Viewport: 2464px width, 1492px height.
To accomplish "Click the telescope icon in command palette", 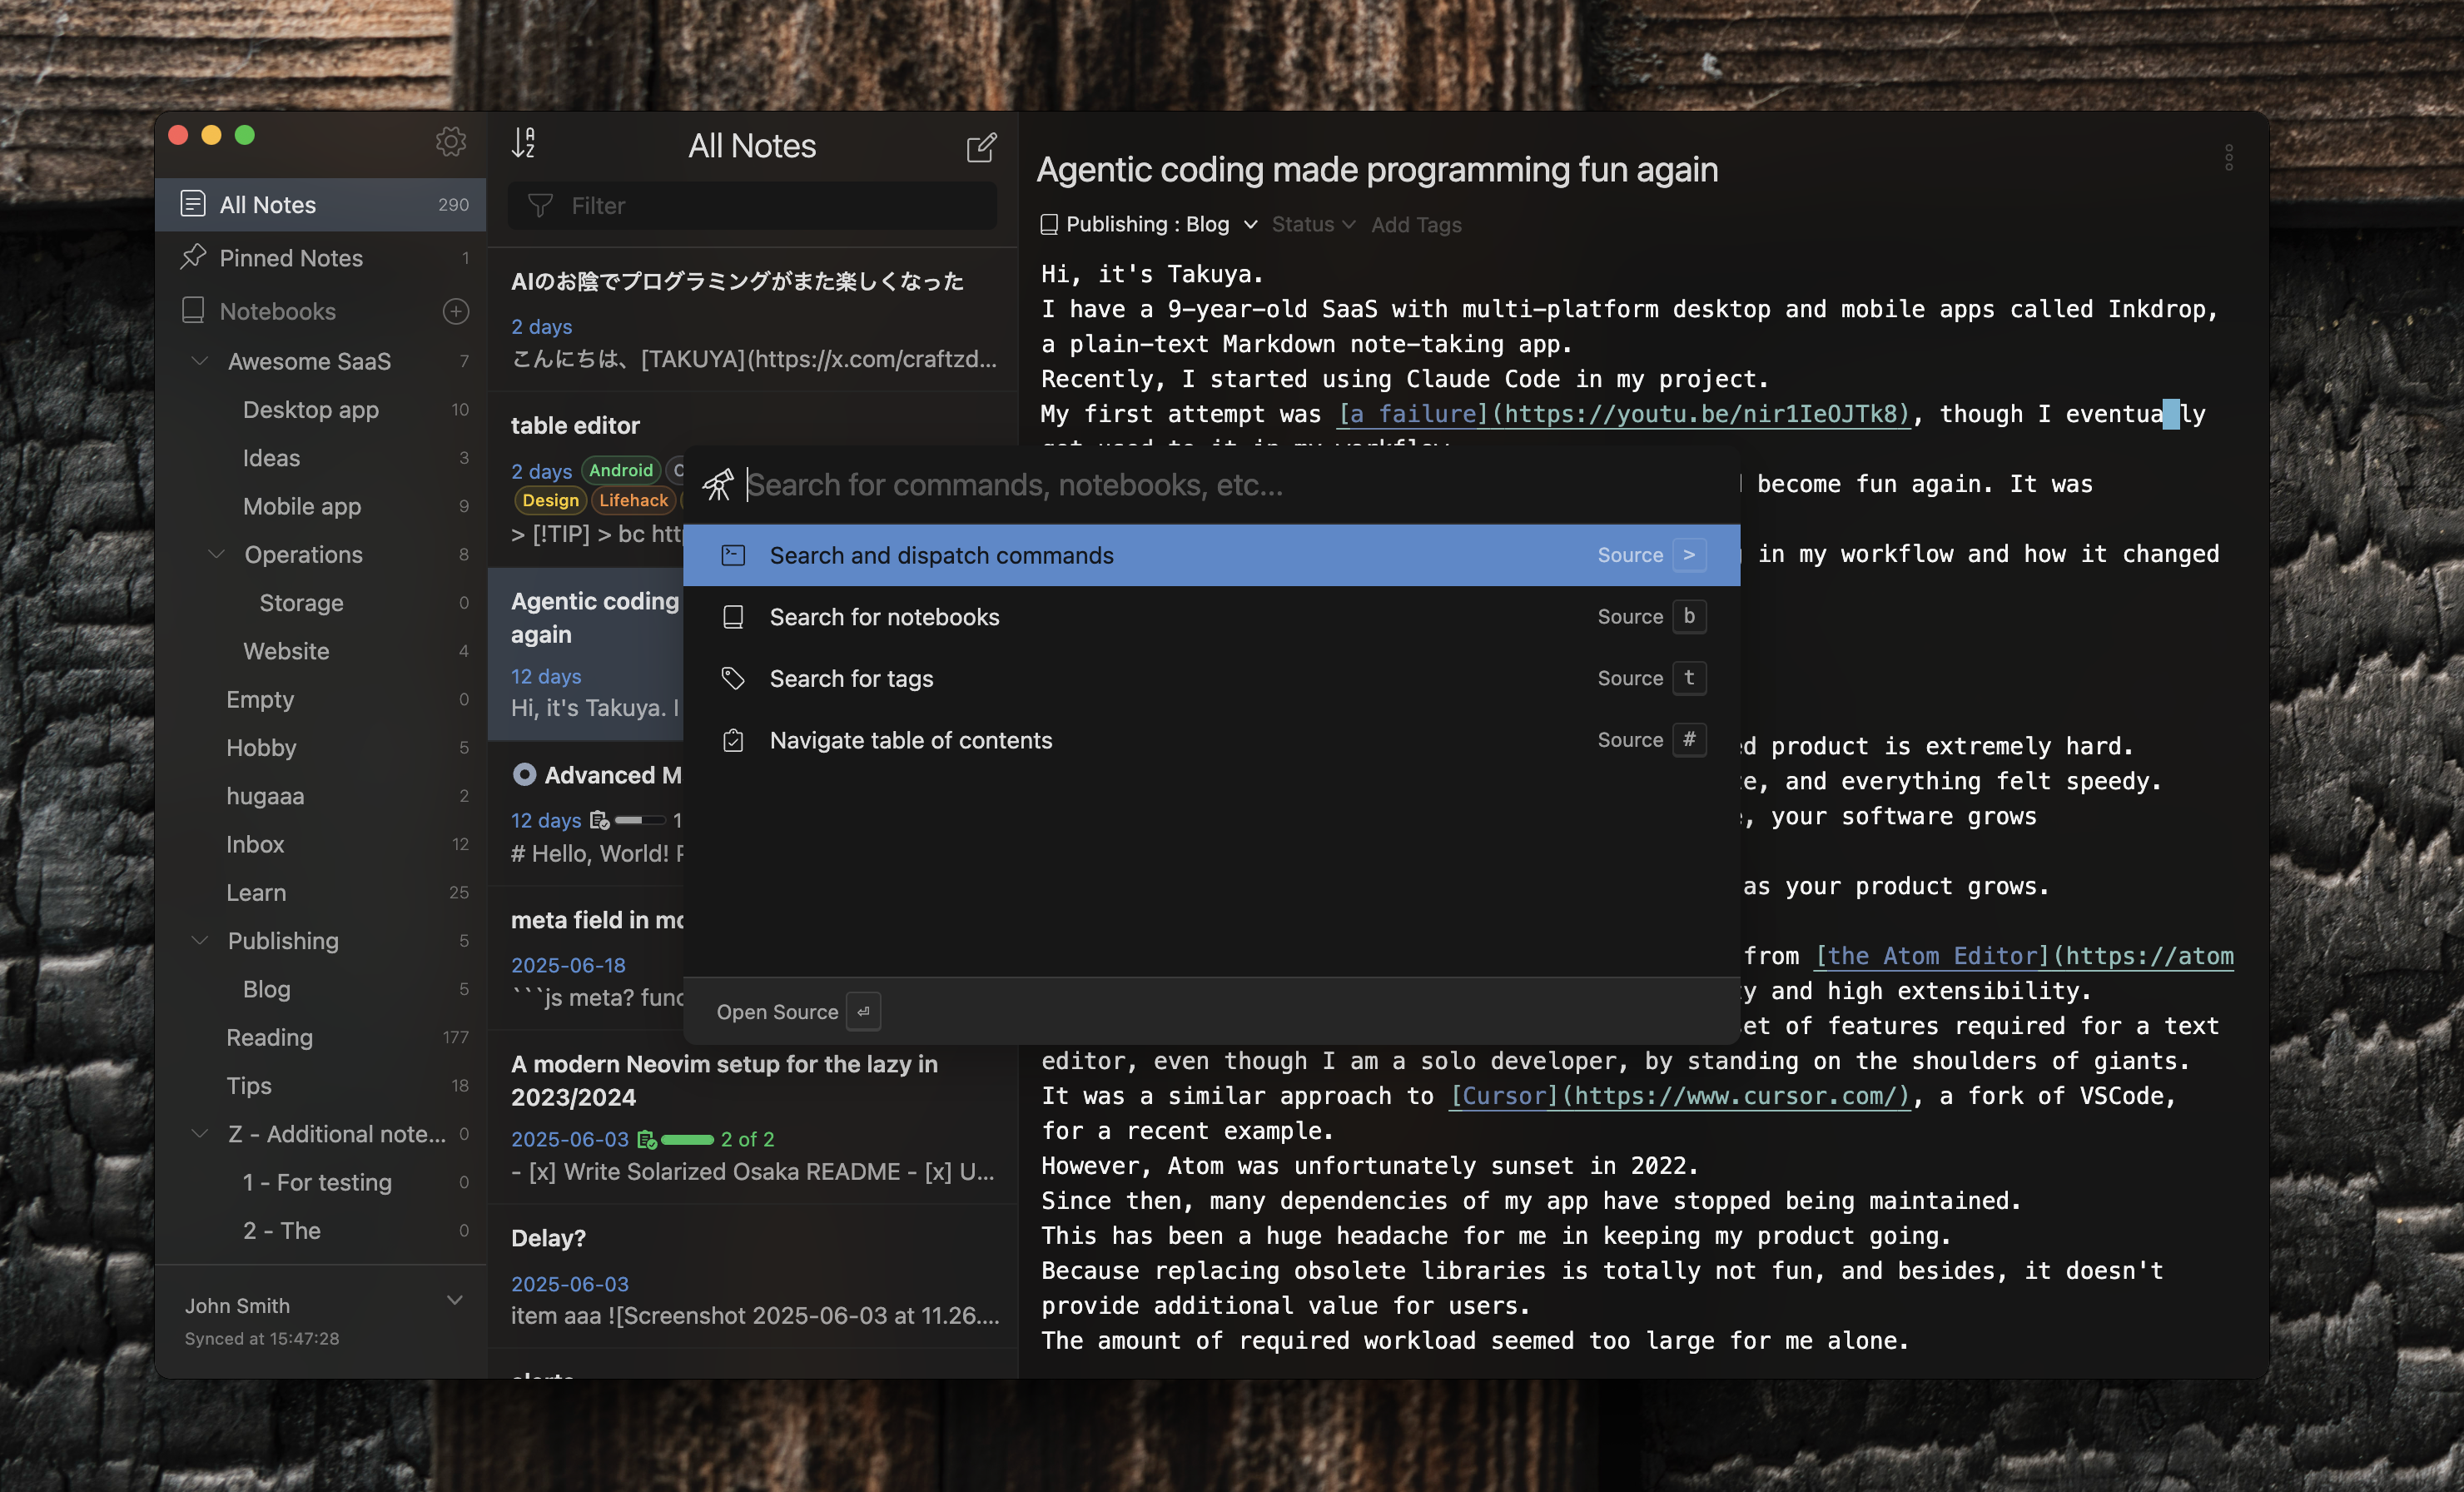I will pos(717,485).
